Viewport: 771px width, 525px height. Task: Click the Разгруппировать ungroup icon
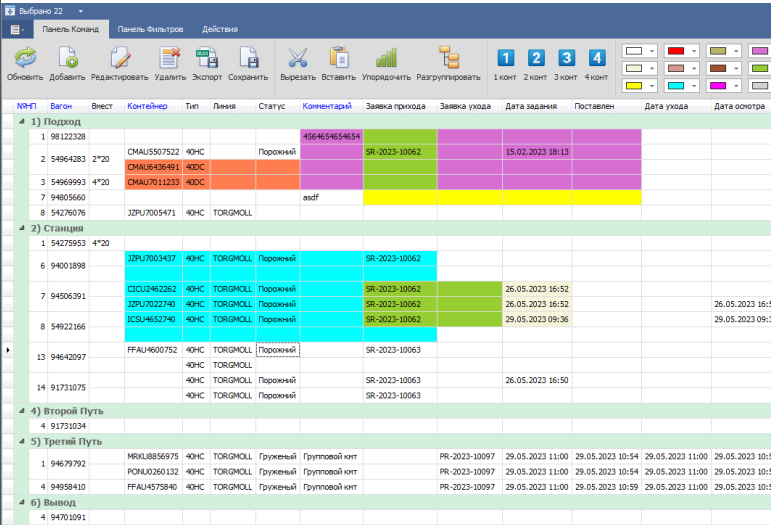click(x=448, y=59)
